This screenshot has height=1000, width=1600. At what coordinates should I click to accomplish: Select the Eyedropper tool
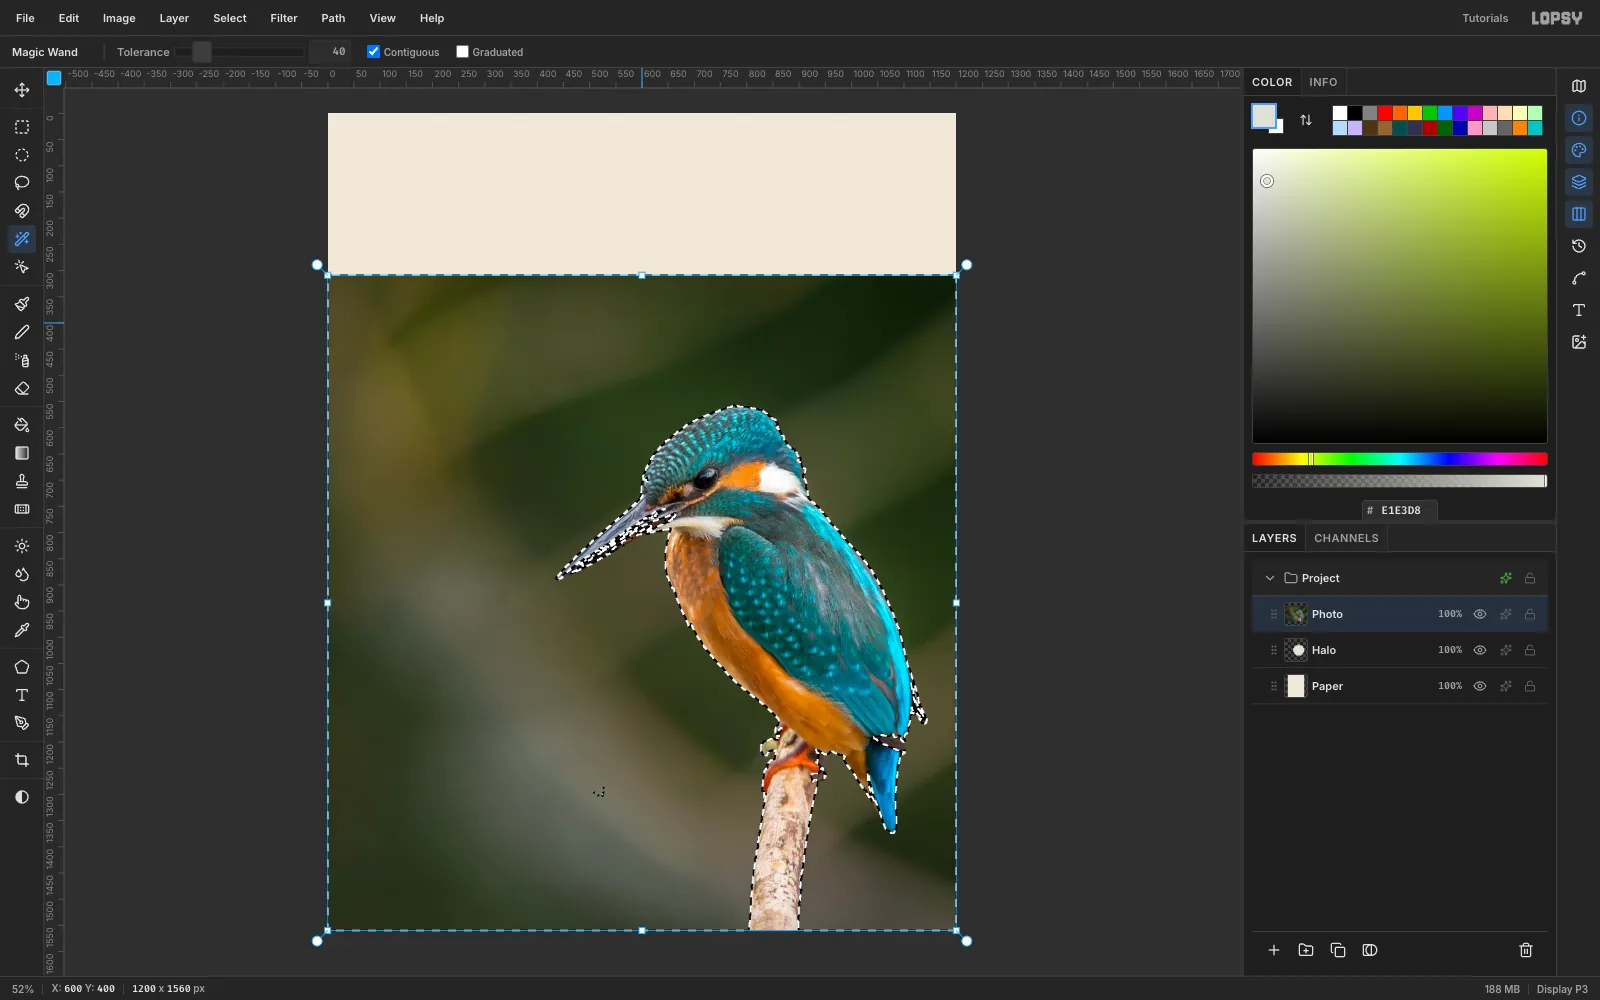(22, 630)
